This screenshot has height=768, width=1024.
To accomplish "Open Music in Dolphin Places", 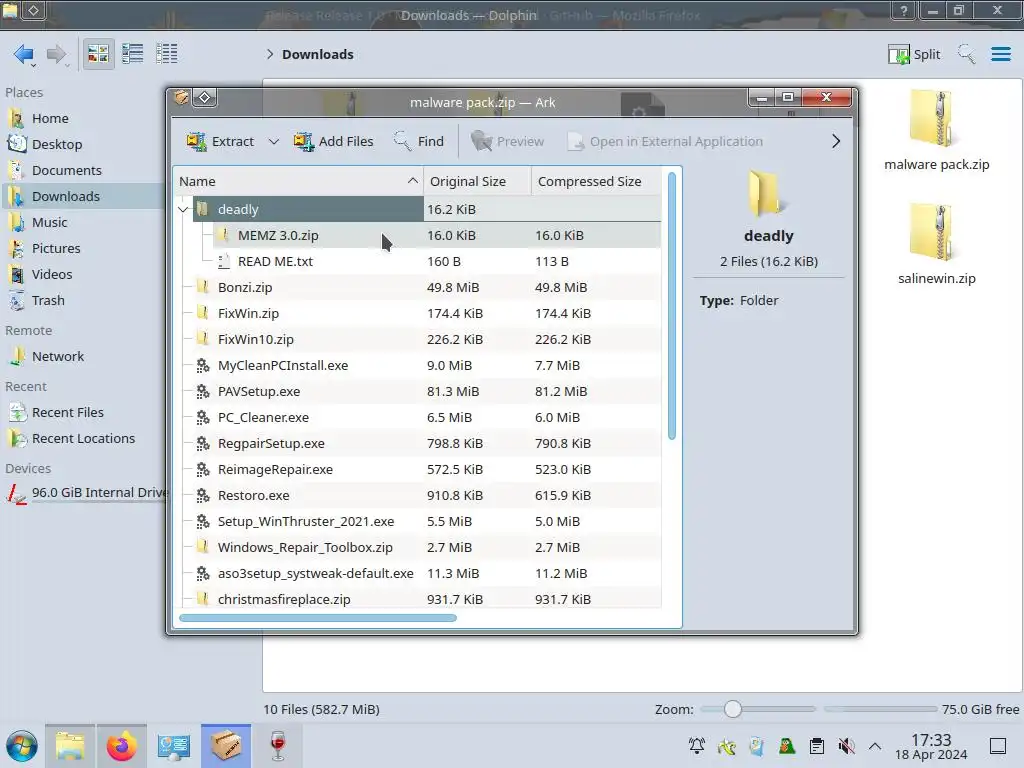I will coord(82,223).
